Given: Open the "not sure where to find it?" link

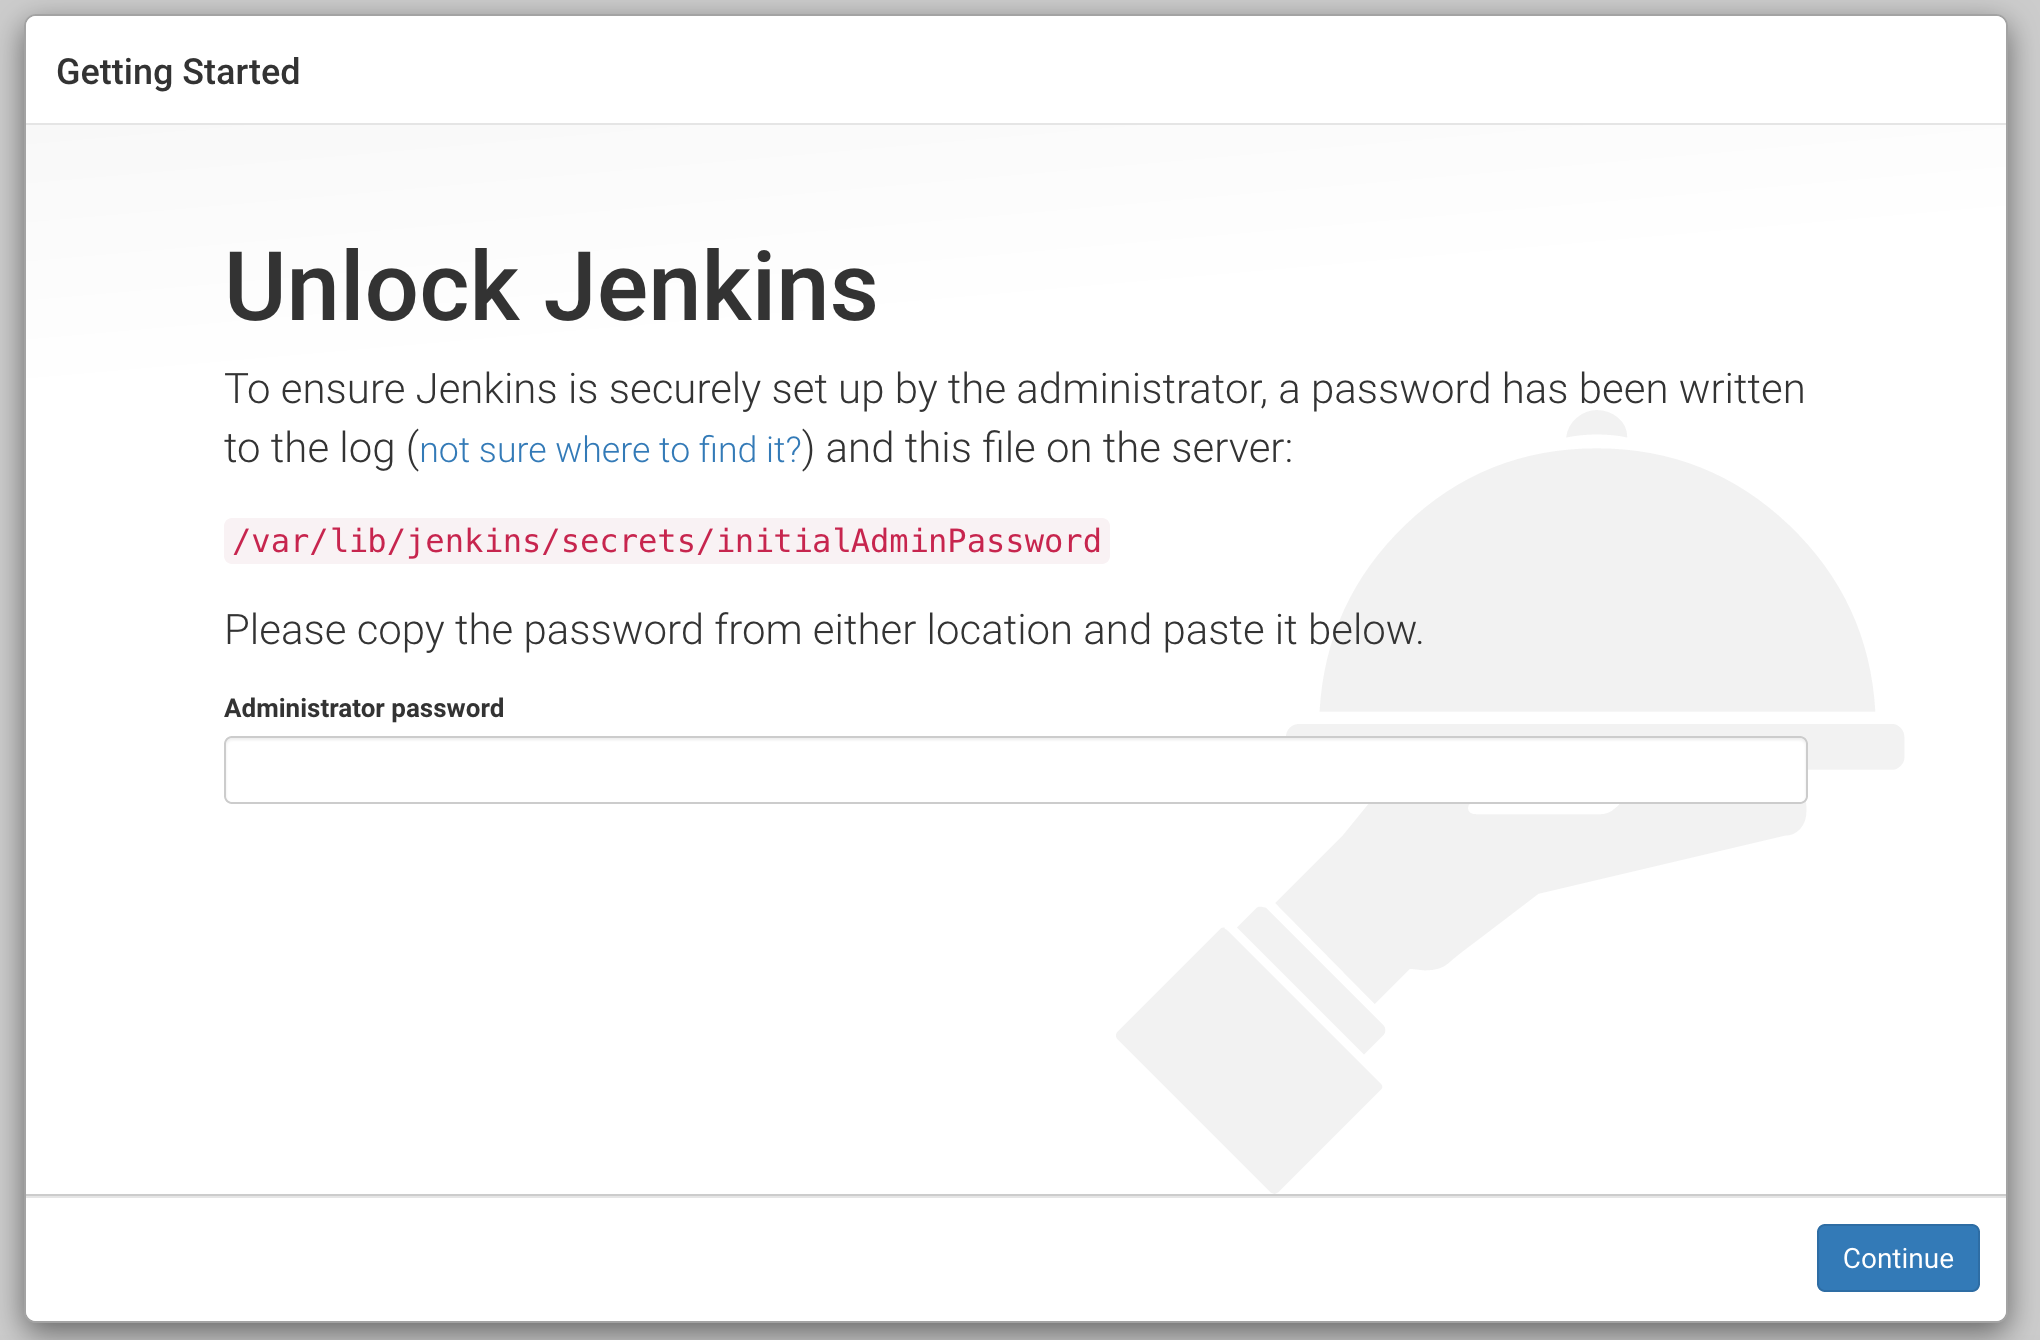Looking at the screenshot, I should tap(610, 450).
